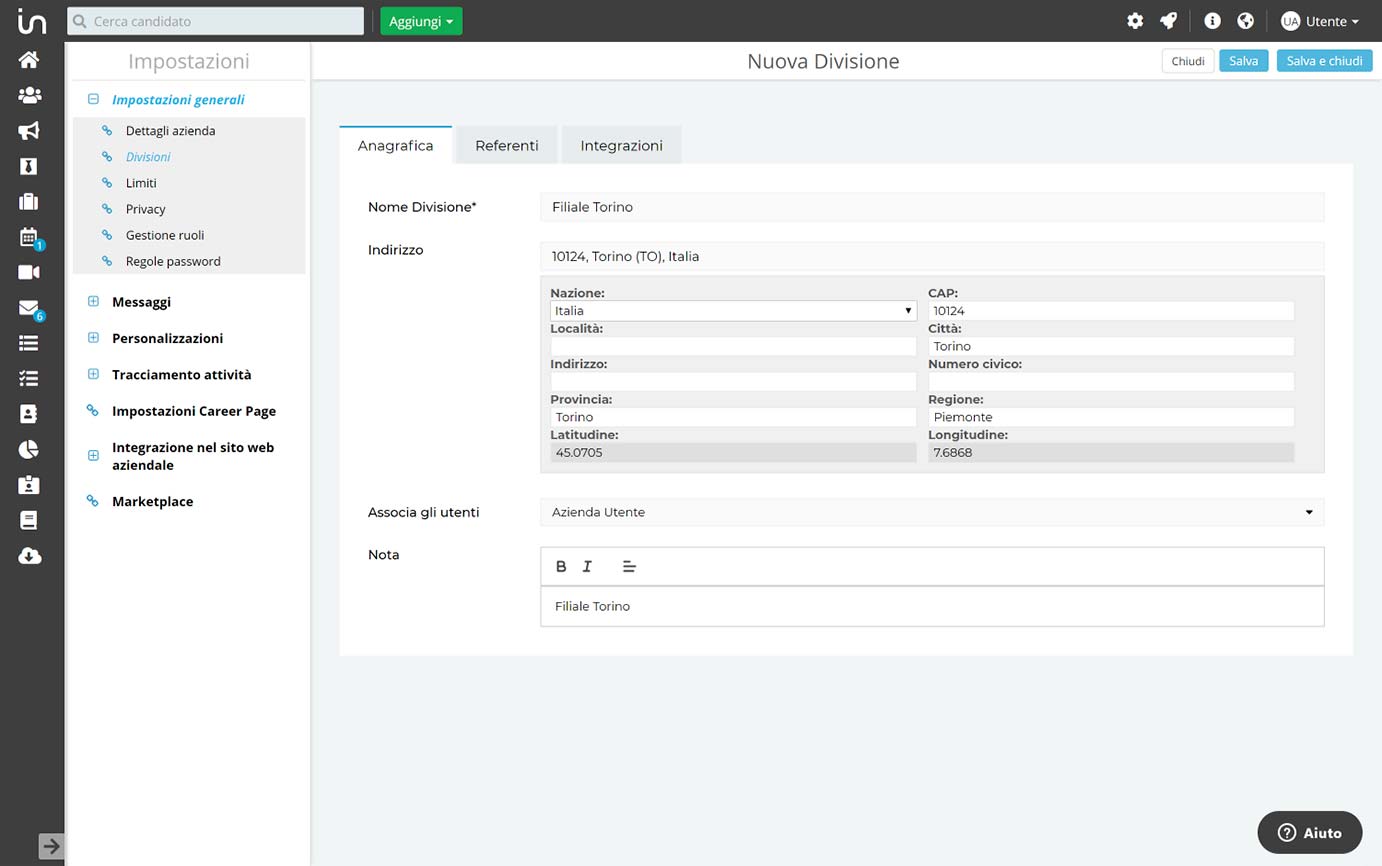The height and width of the screenshot is (866, 1382).
Task: Open the candidates group icon in the sidebar
Action: point(29,95)
